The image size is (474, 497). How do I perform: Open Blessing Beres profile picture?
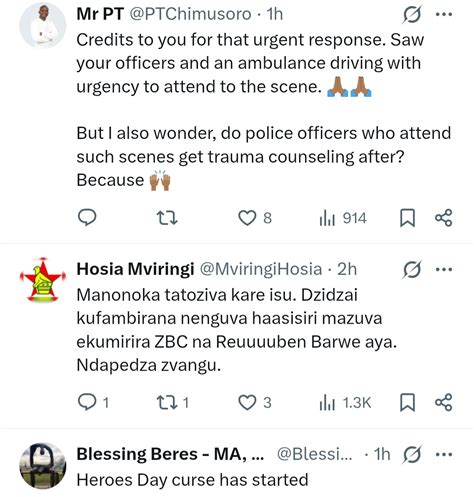pos(43,466)
